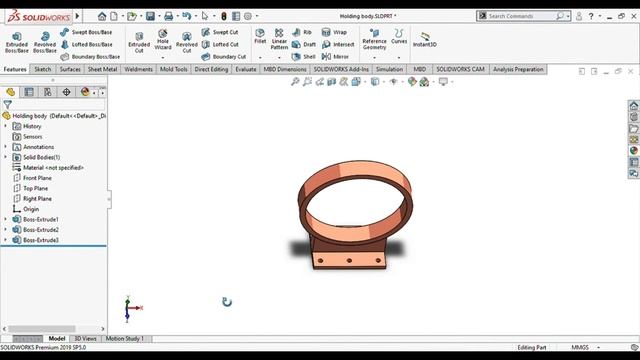Click the feature tree filter field
Image resolution: width=640 pixels, height=360 pixels.
(58, 105)
